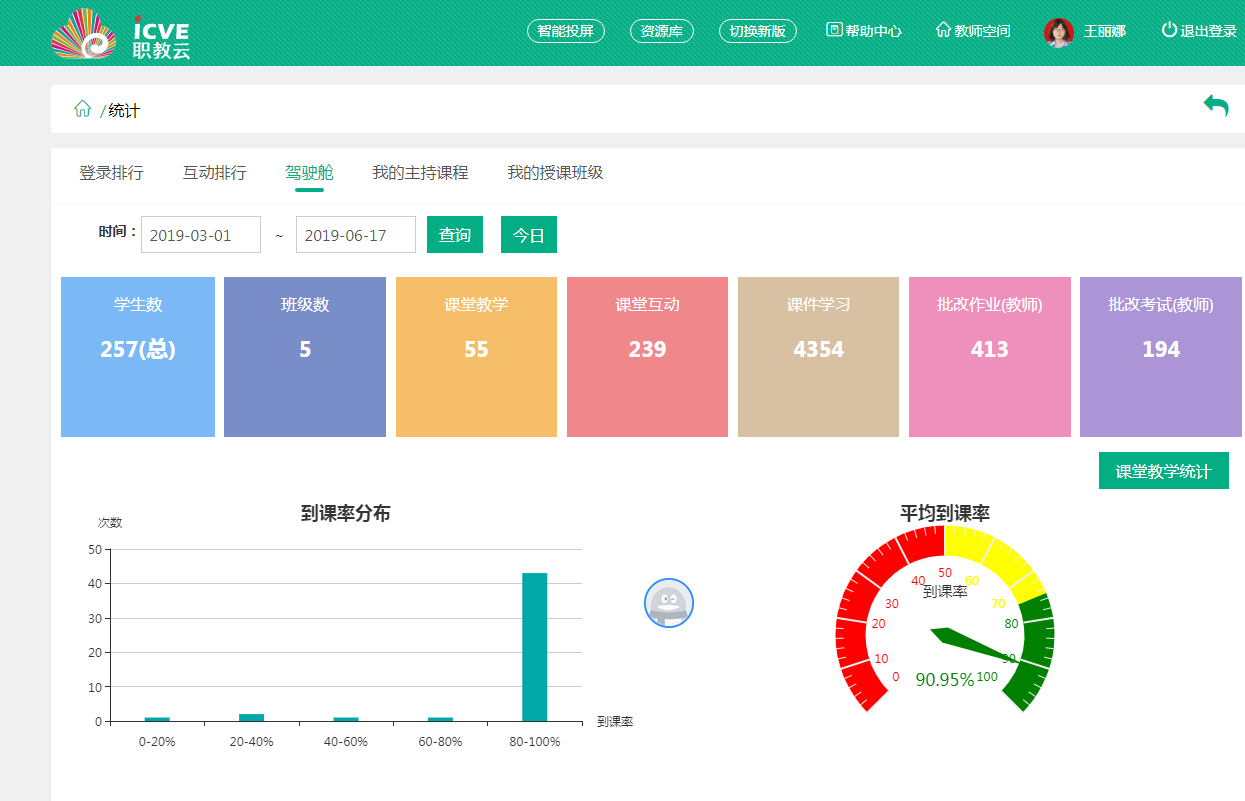The width and height of the screenshot is (1245, 801).
Task: Open the 资源库 resource library
Action: click(661, 31)
